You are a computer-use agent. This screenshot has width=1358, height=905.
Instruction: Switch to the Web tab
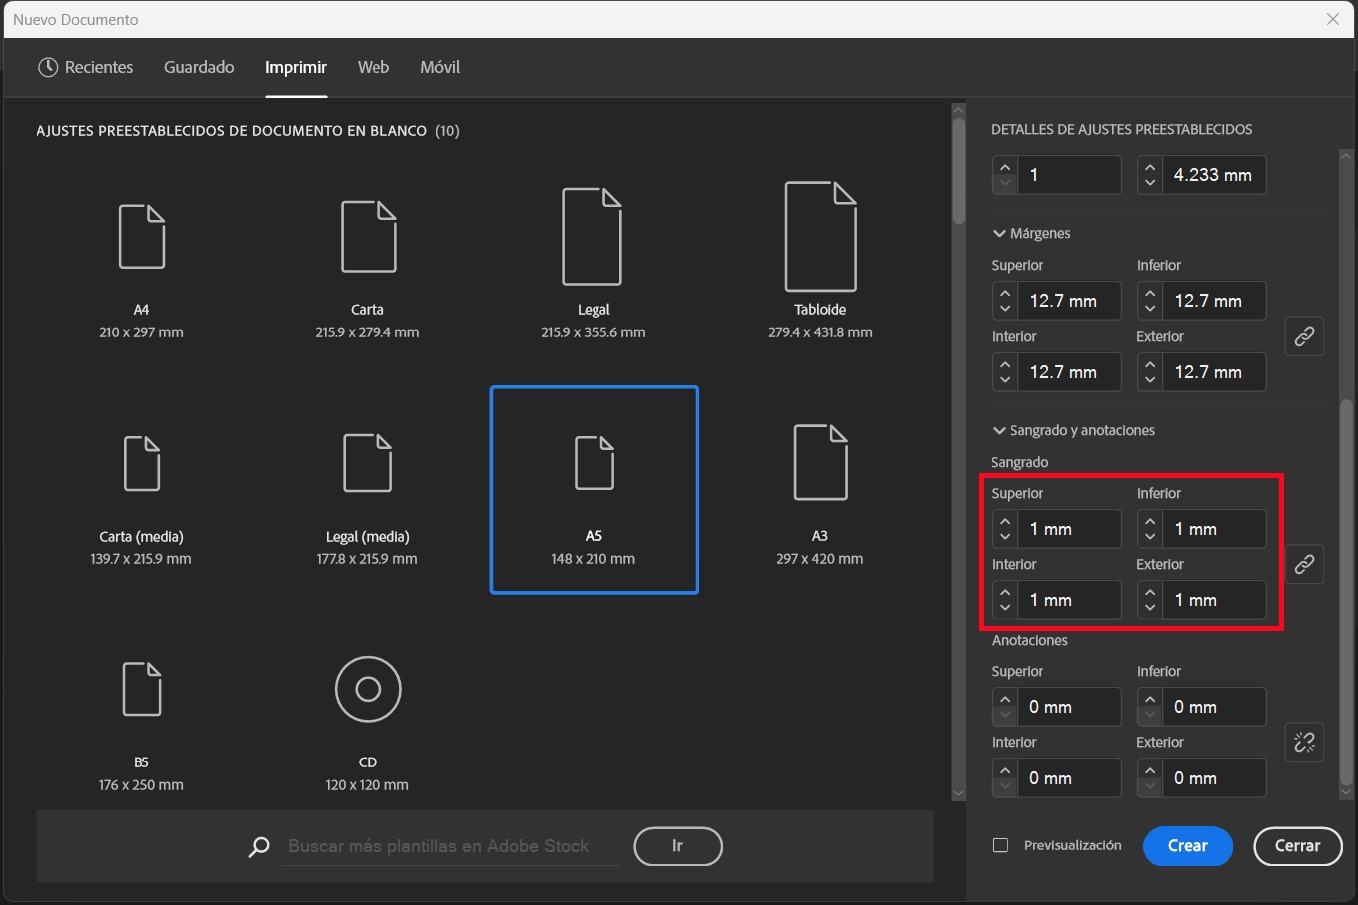tap(373, 67)
